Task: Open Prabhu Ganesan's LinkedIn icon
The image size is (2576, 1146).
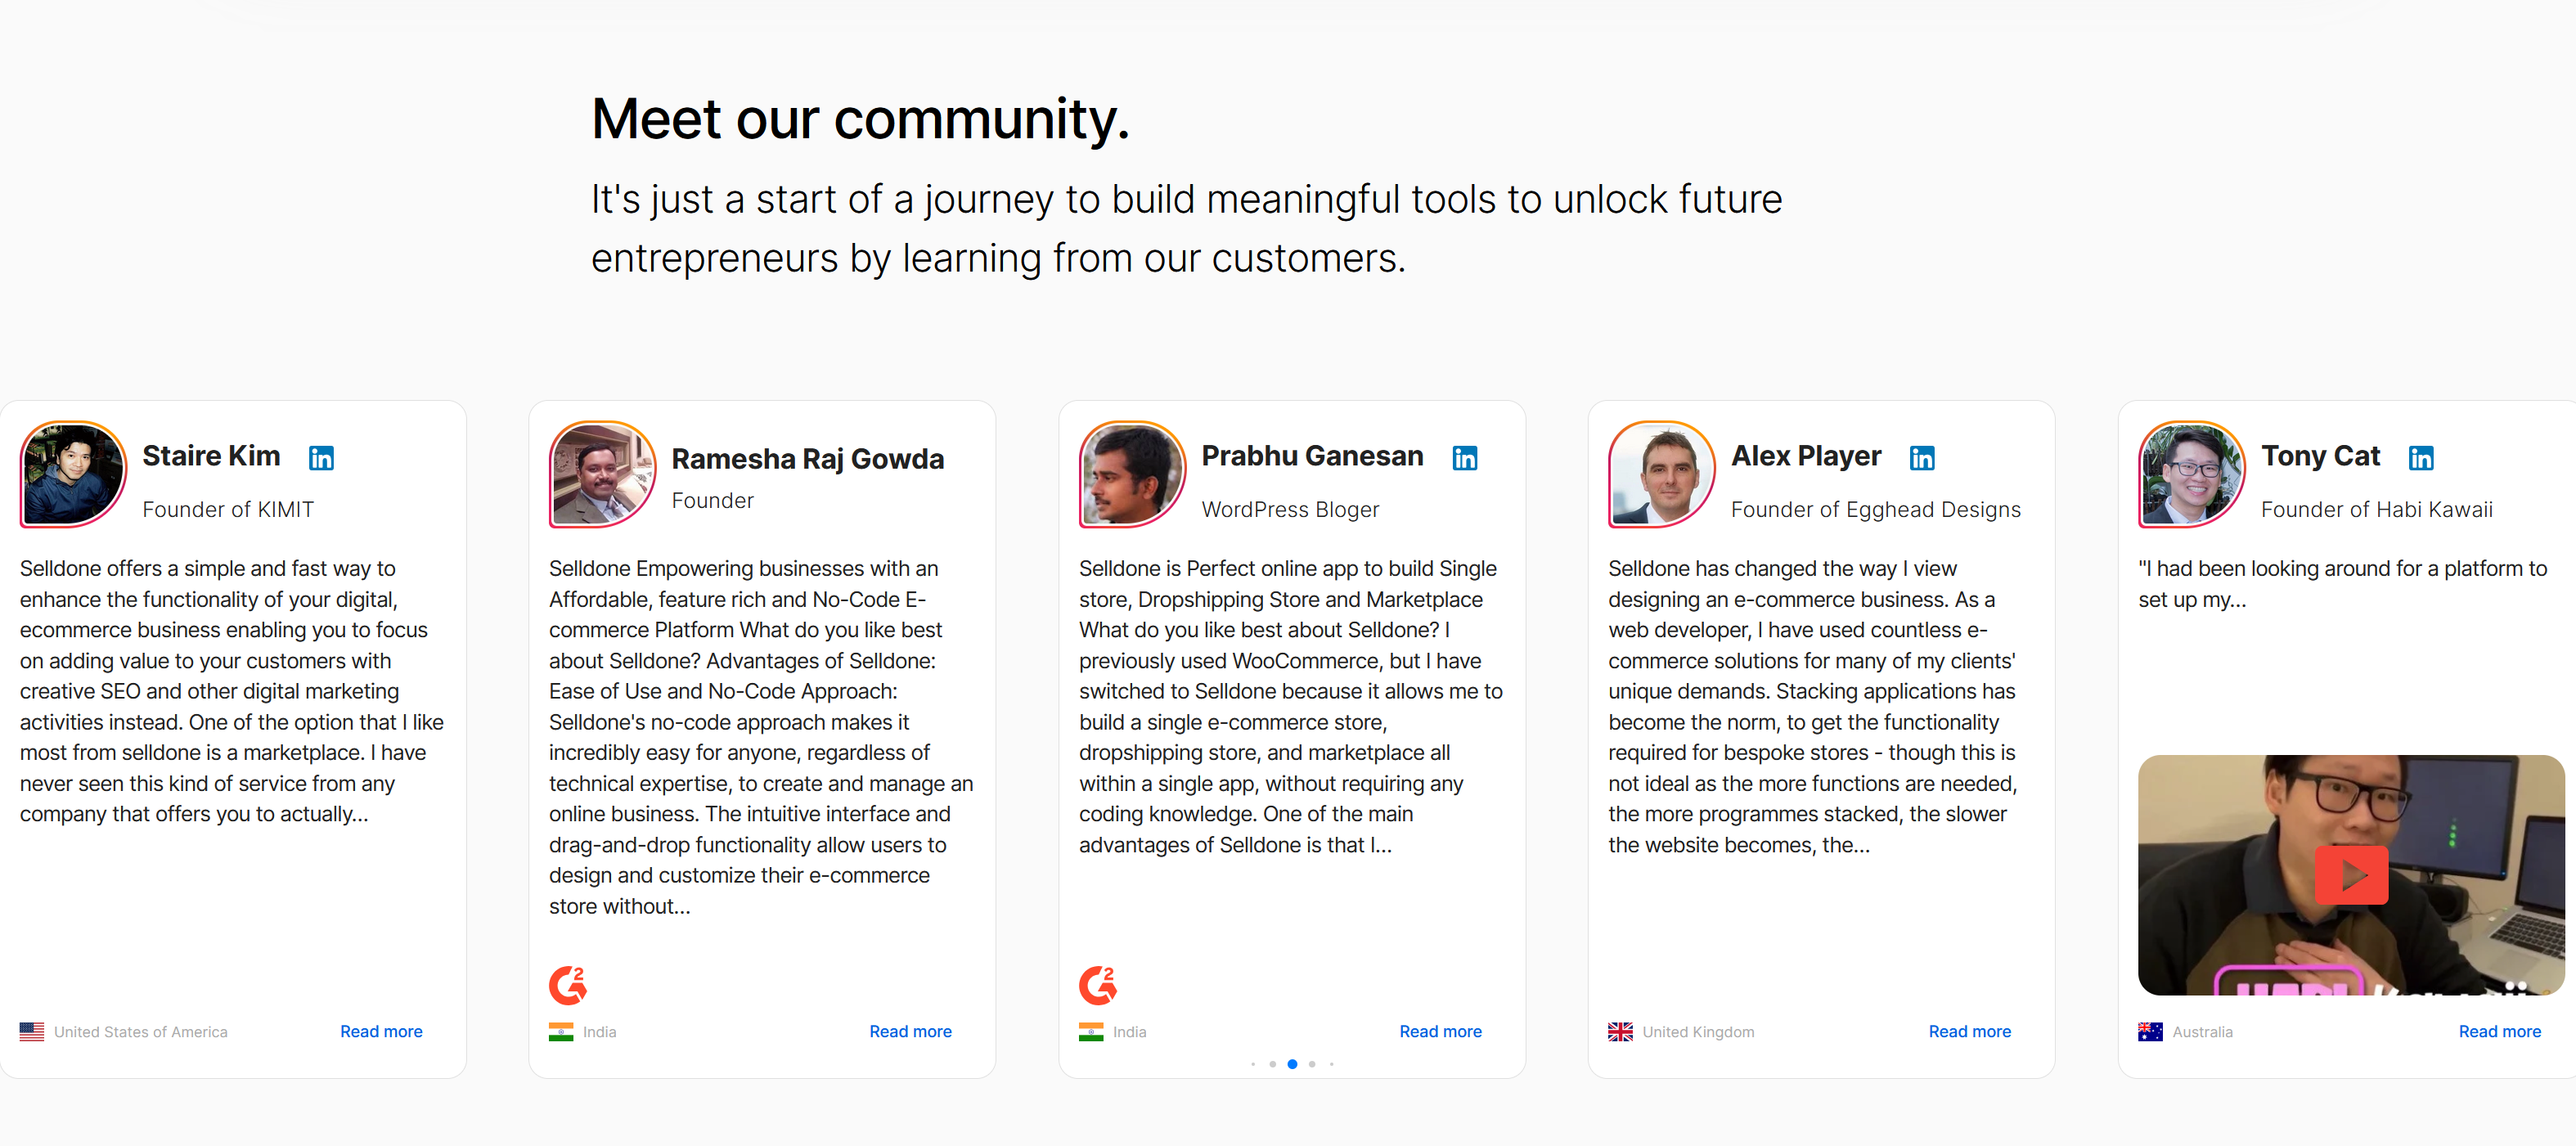Action: pyautogui.click(x=1465, y=458)
